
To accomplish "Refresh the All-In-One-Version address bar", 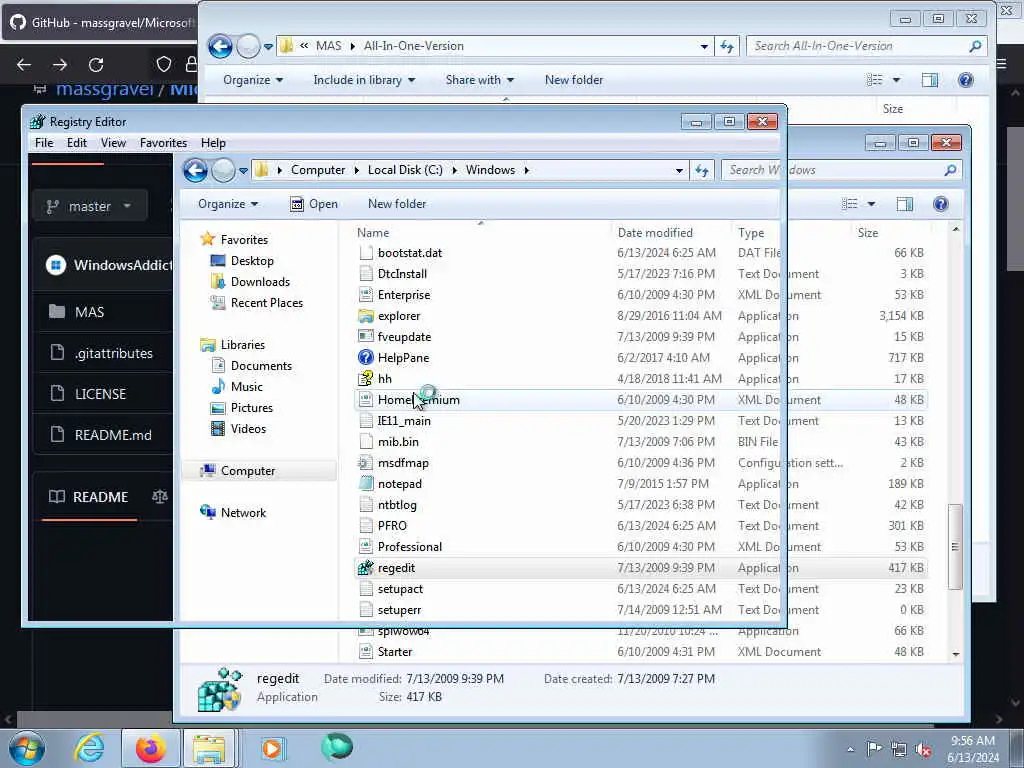I will [727, 46].
